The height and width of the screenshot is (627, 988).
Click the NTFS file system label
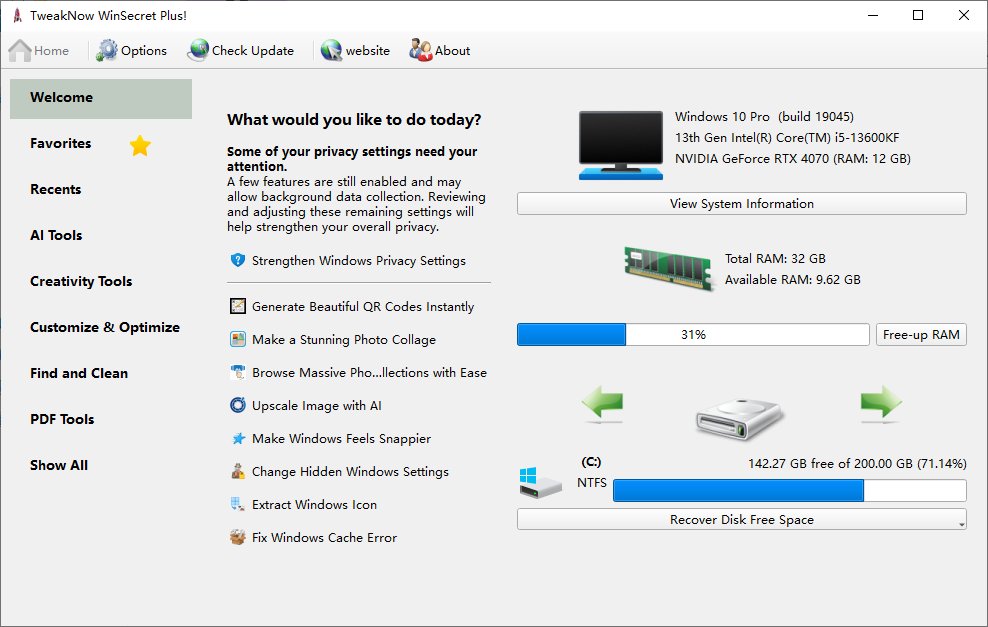click(x=592, y=483)
